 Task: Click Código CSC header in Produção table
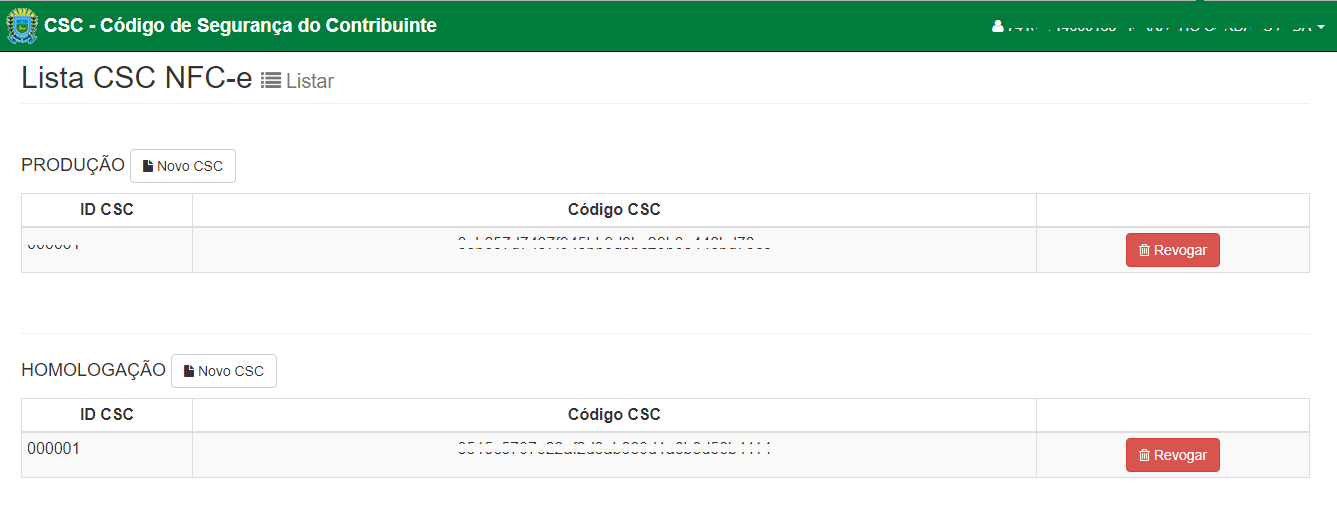point(614,210)
